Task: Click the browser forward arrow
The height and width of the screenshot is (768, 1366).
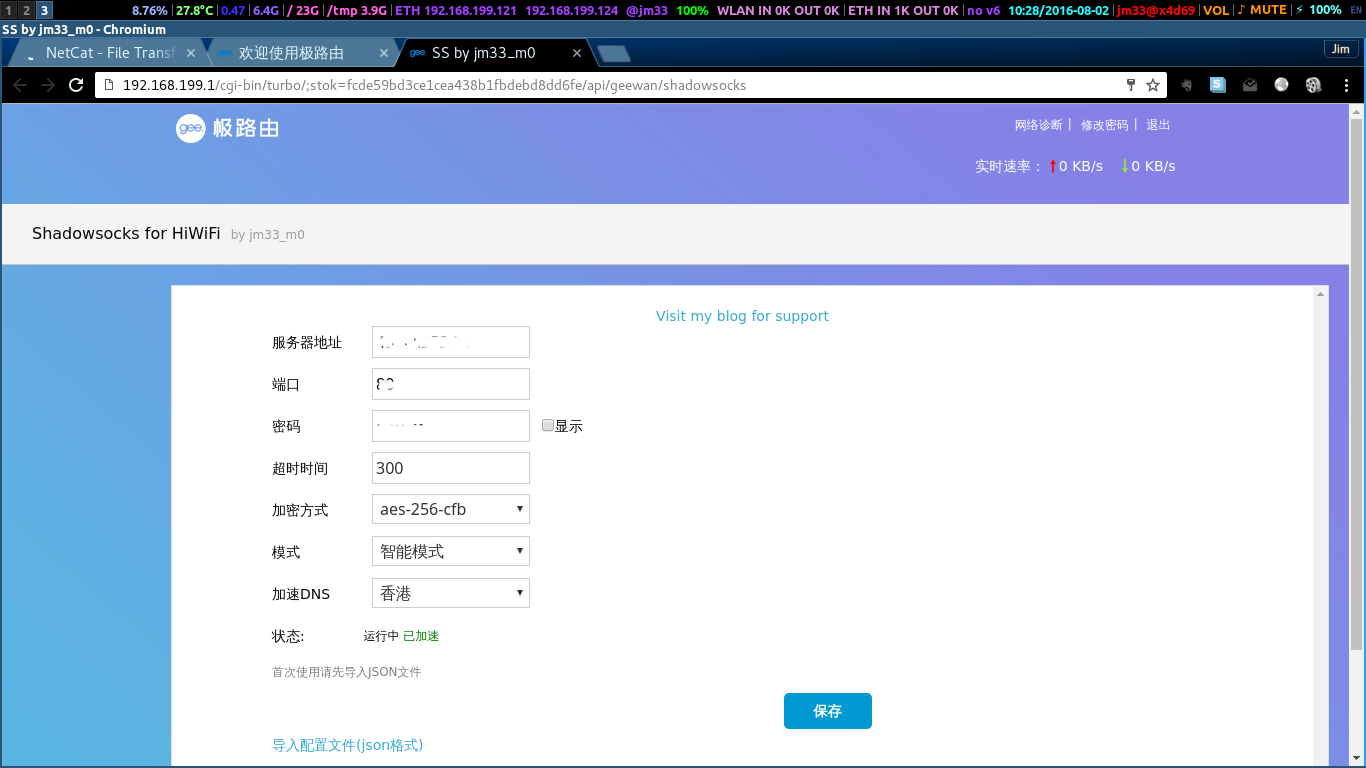Action: pyautogui.click(x=48, y=85)
